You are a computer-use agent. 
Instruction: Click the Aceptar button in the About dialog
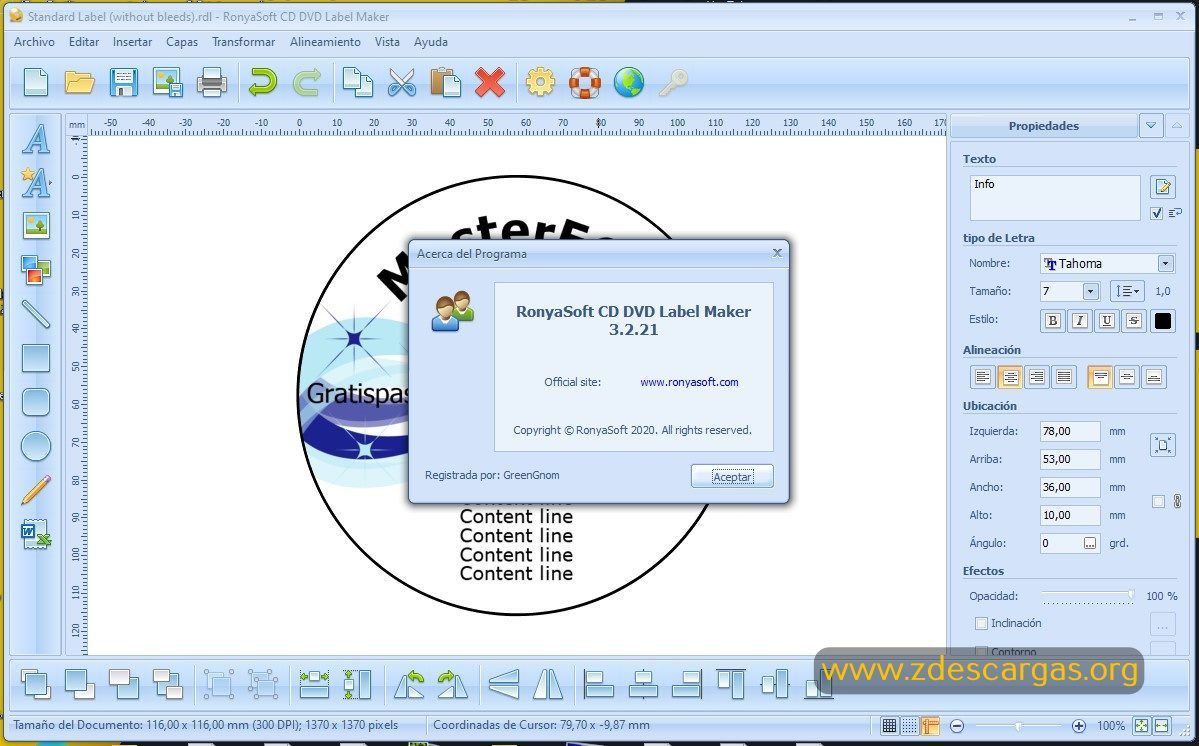[732, 476]
